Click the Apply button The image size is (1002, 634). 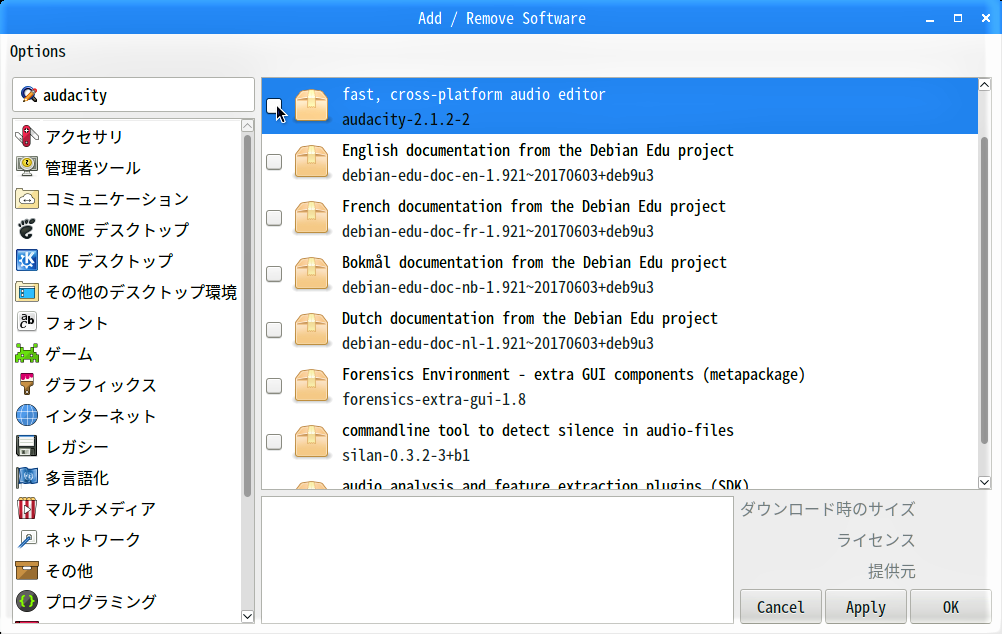866,607
